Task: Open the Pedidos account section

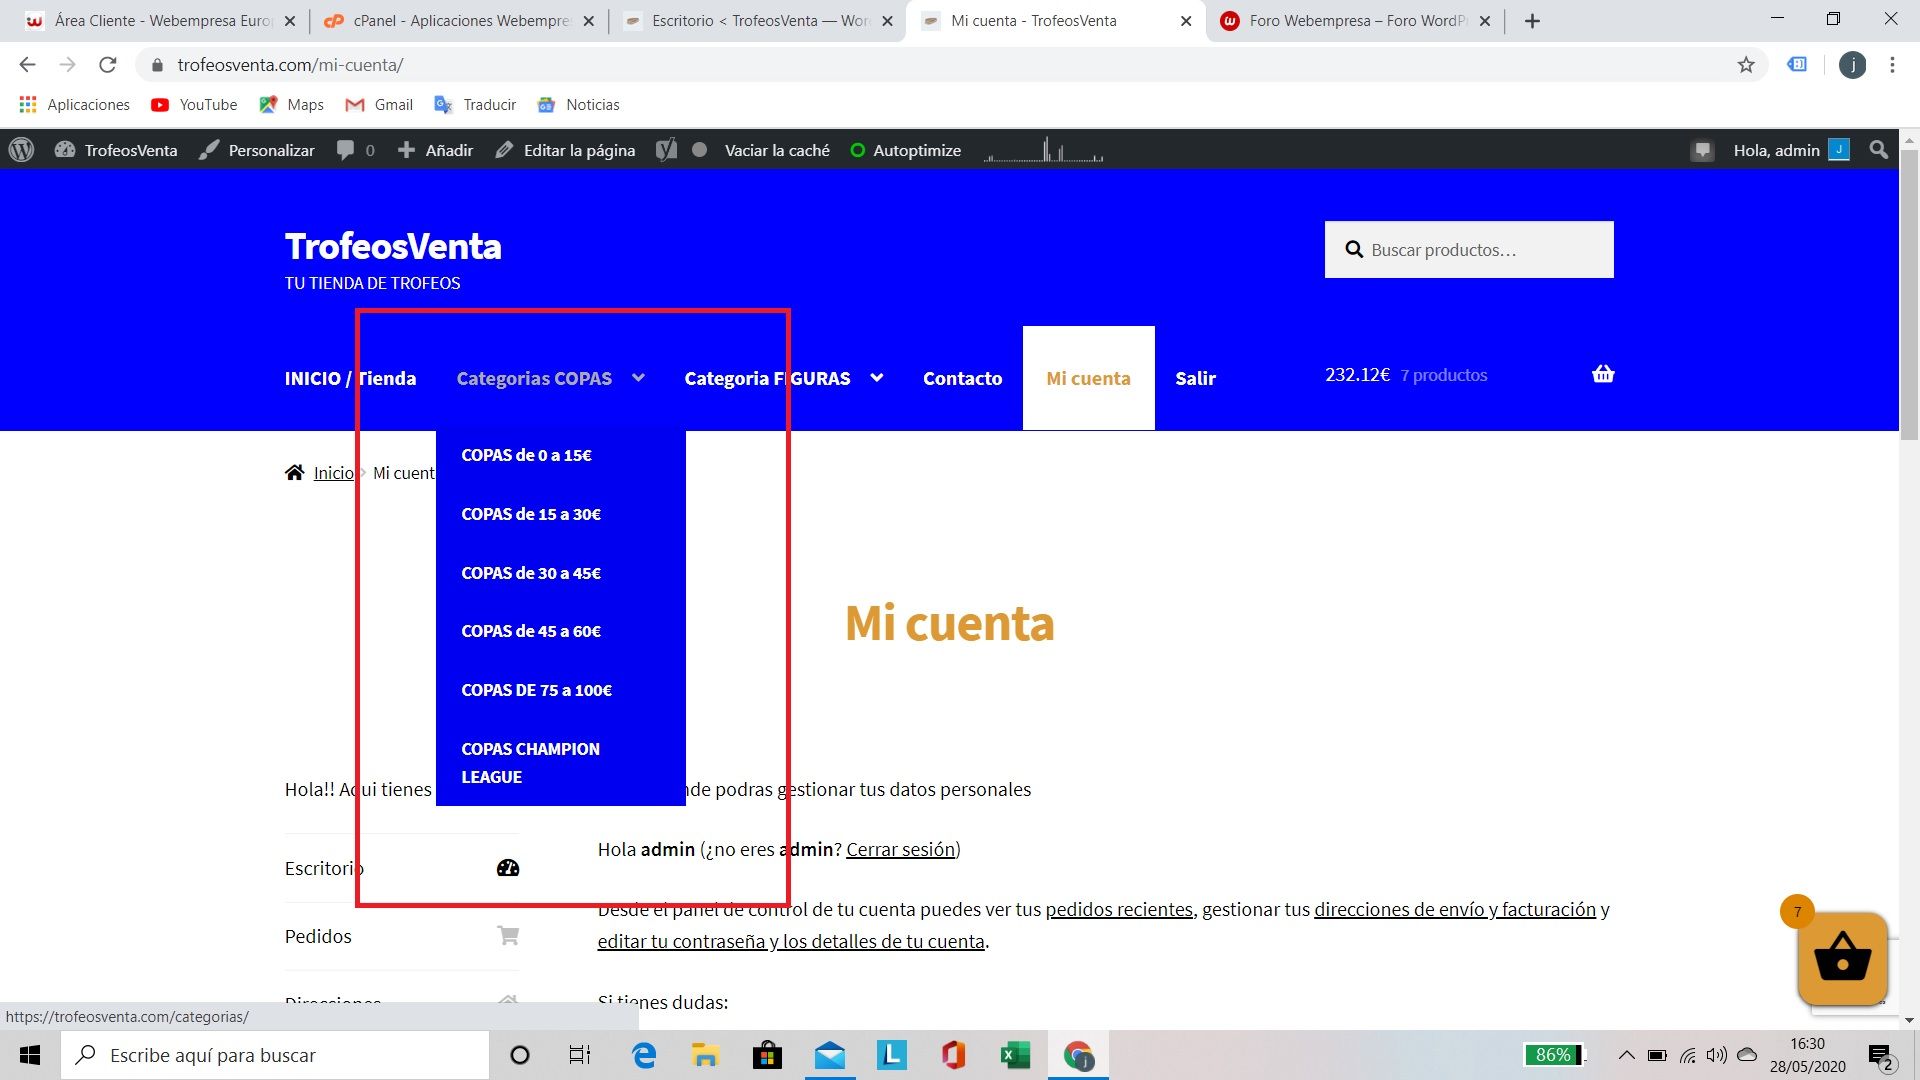Action: [402, 936]
